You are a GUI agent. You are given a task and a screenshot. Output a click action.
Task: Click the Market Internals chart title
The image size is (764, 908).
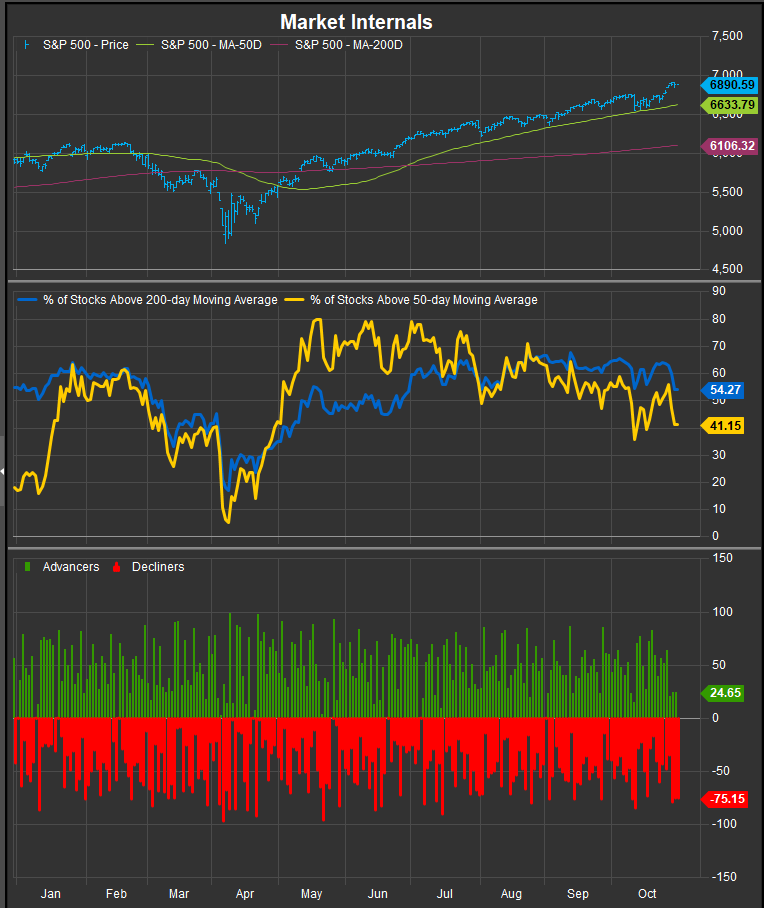(356, 21)
